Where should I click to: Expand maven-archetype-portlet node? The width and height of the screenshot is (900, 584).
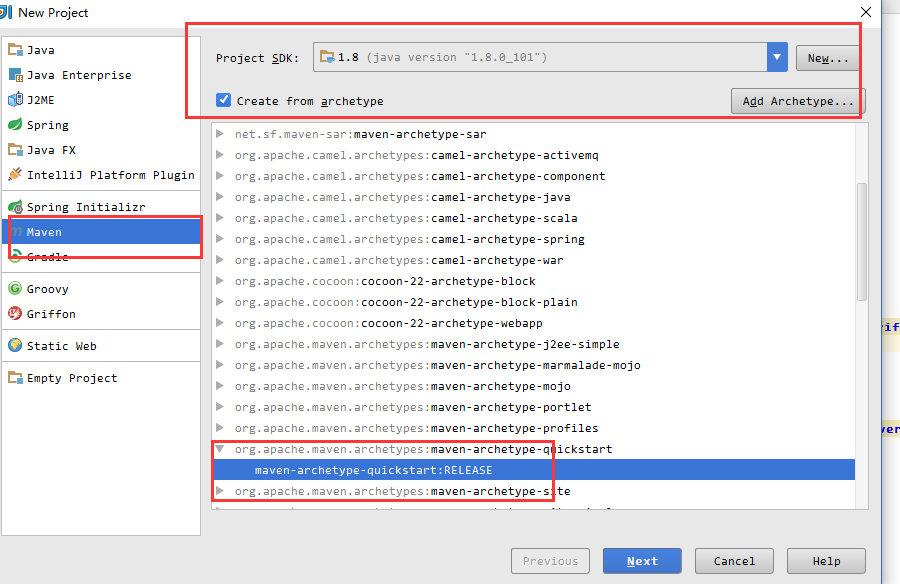(x=220, y=407)
